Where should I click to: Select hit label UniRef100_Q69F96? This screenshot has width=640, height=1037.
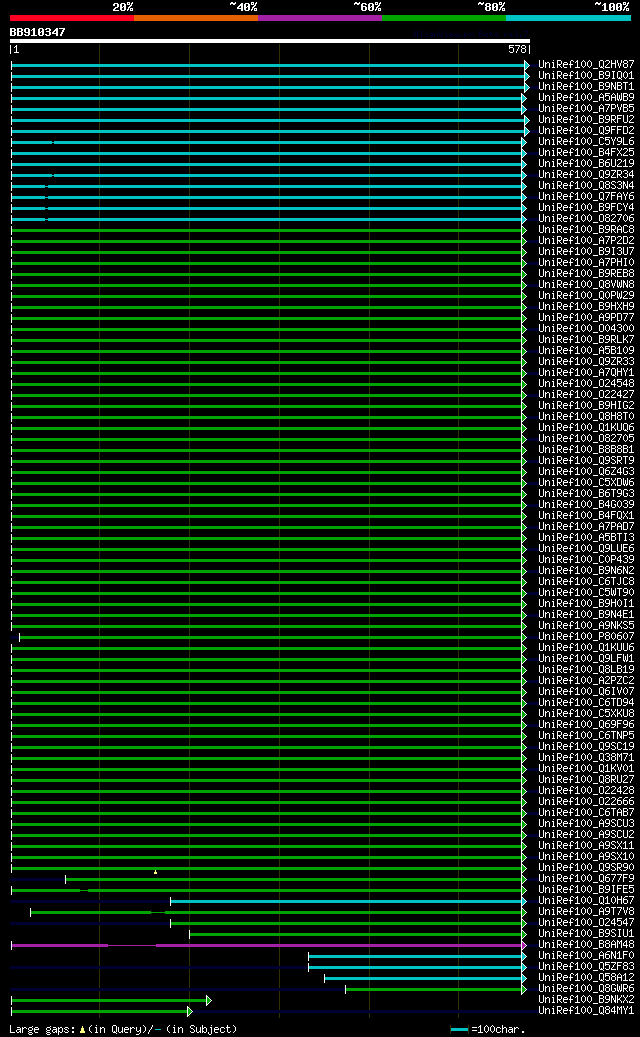[x=586, y=724]
